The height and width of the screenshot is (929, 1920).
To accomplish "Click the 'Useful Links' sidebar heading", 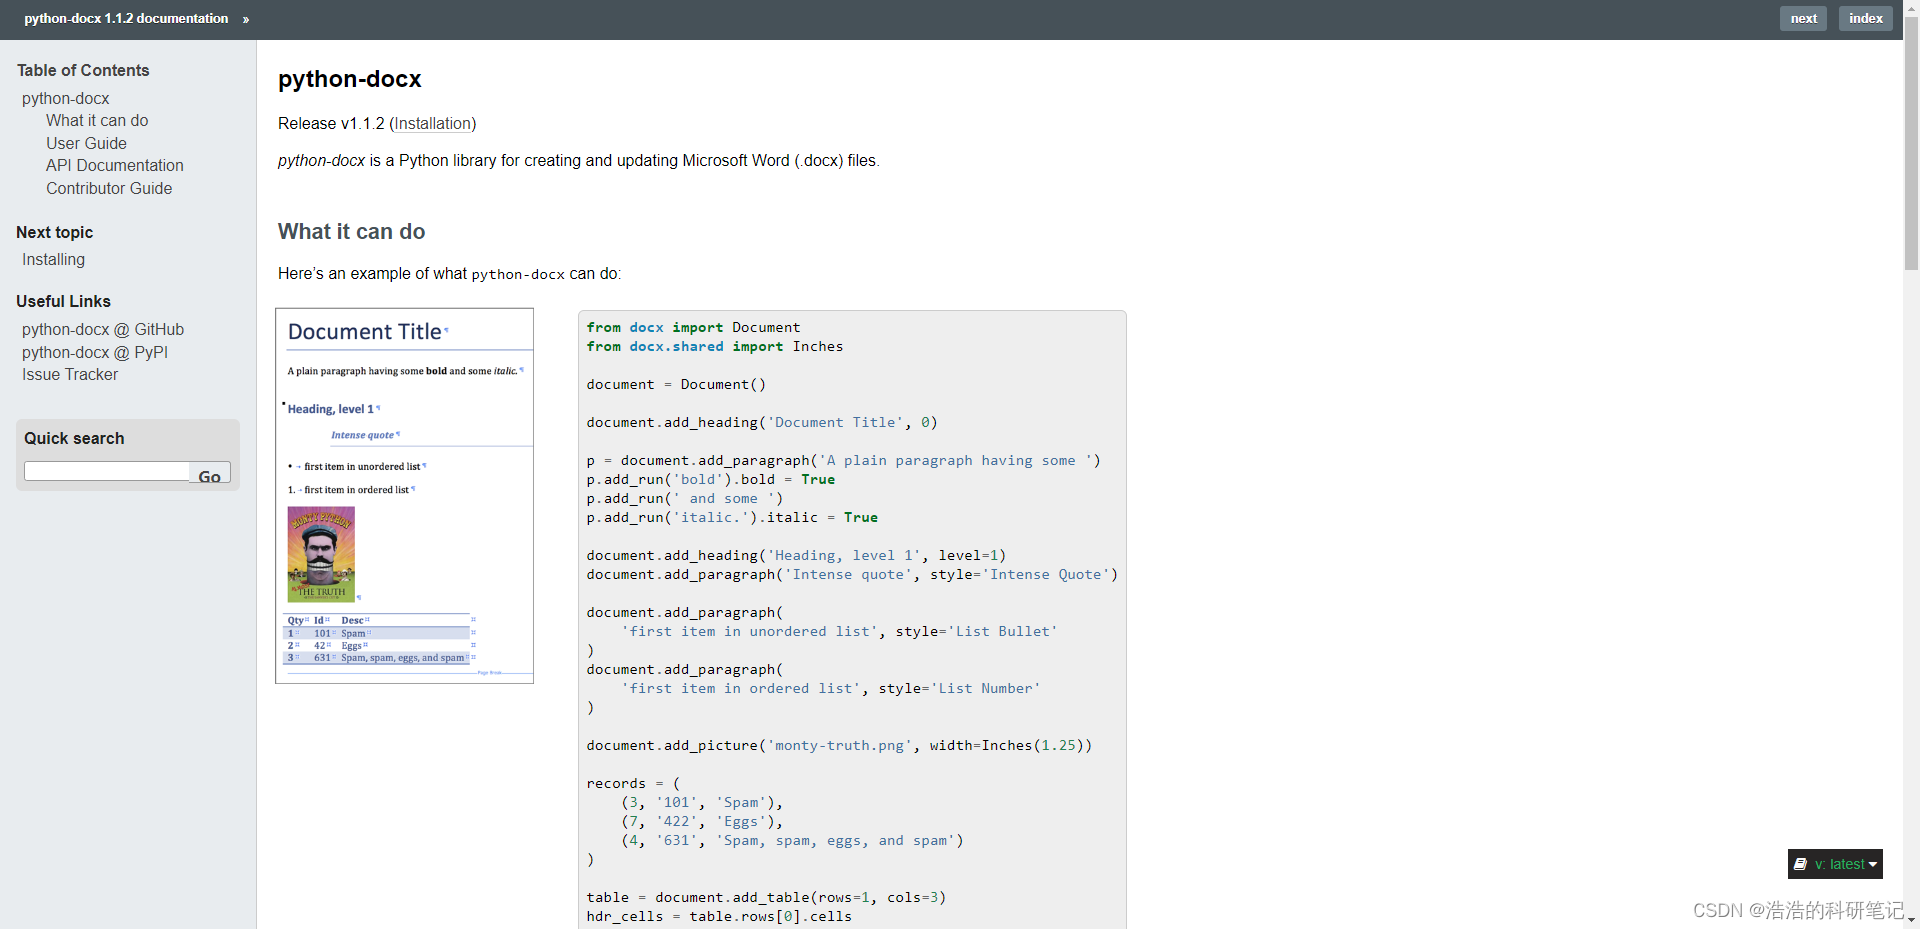I will tap(63, 301).
